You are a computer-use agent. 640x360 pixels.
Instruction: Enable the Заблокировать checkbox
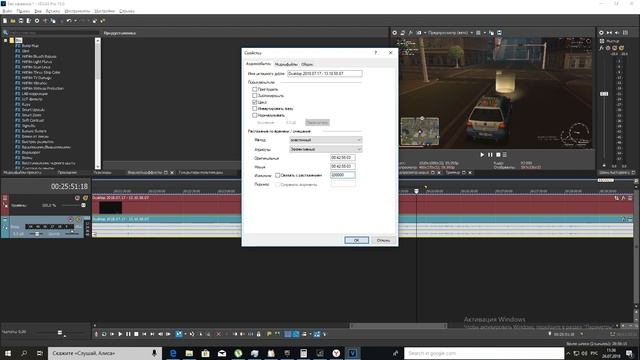255,96
